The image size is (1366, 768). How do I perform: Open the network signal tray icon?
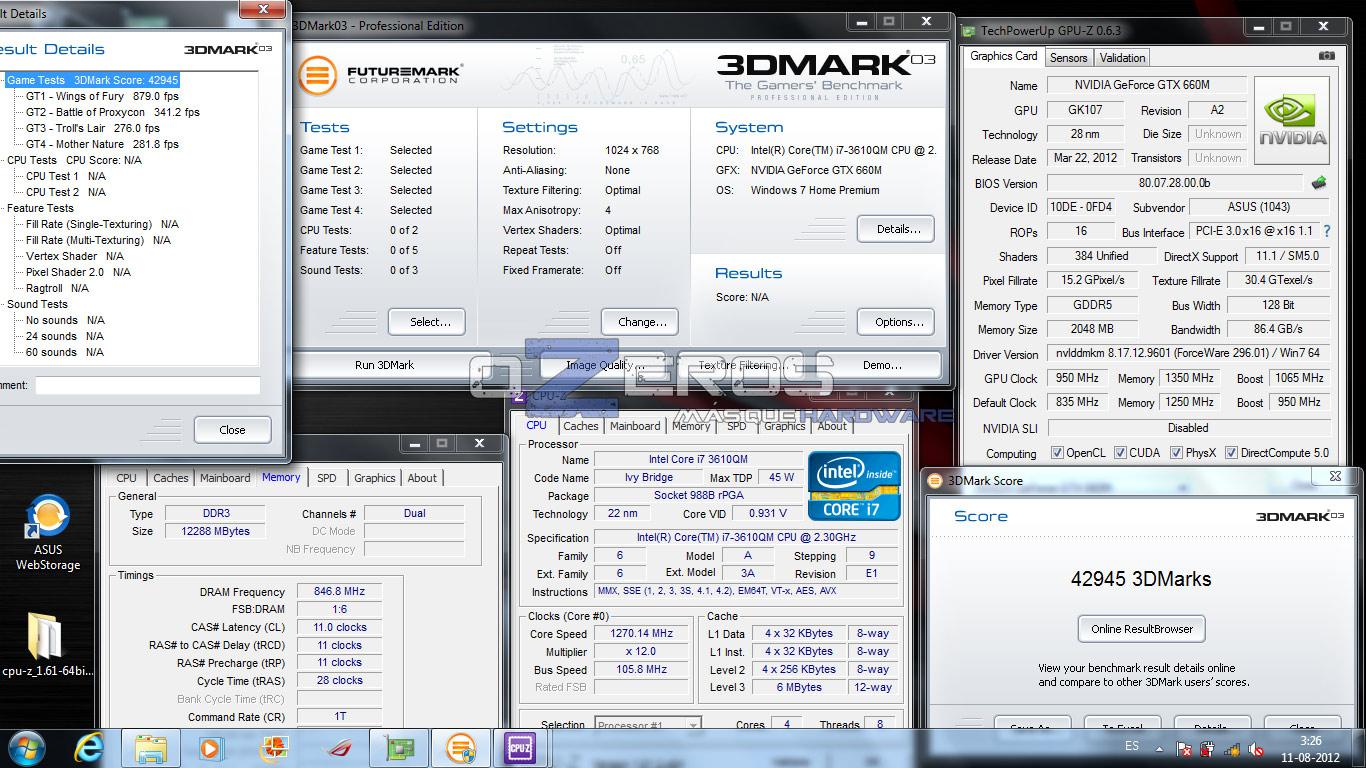(1233, 748)
